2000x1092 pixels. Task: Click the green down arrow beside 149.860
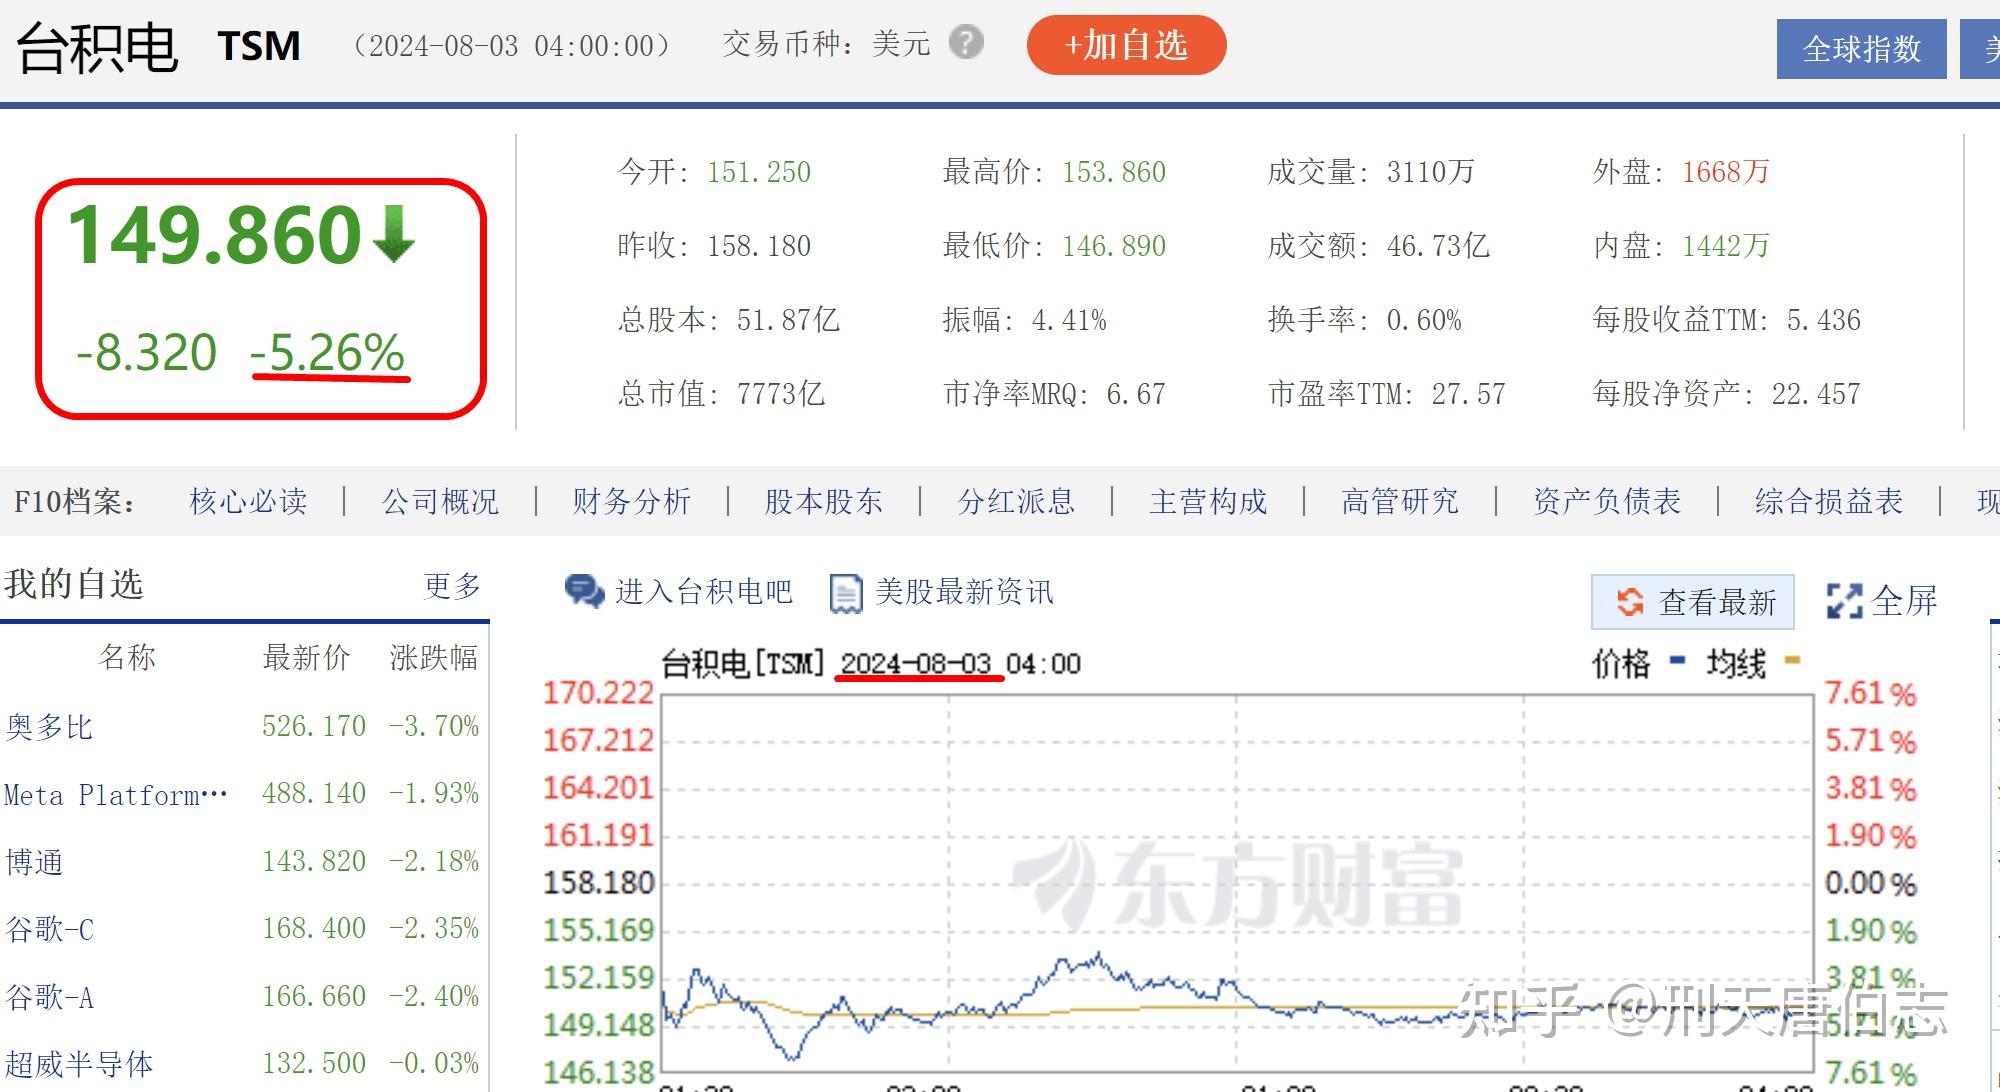(394, 234)
